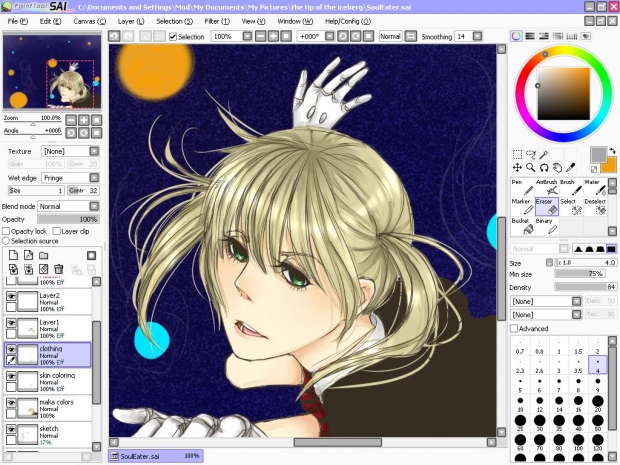Hide the Layer2 layer eye icon
620x465 pixels.
click(x=11, y=296)
